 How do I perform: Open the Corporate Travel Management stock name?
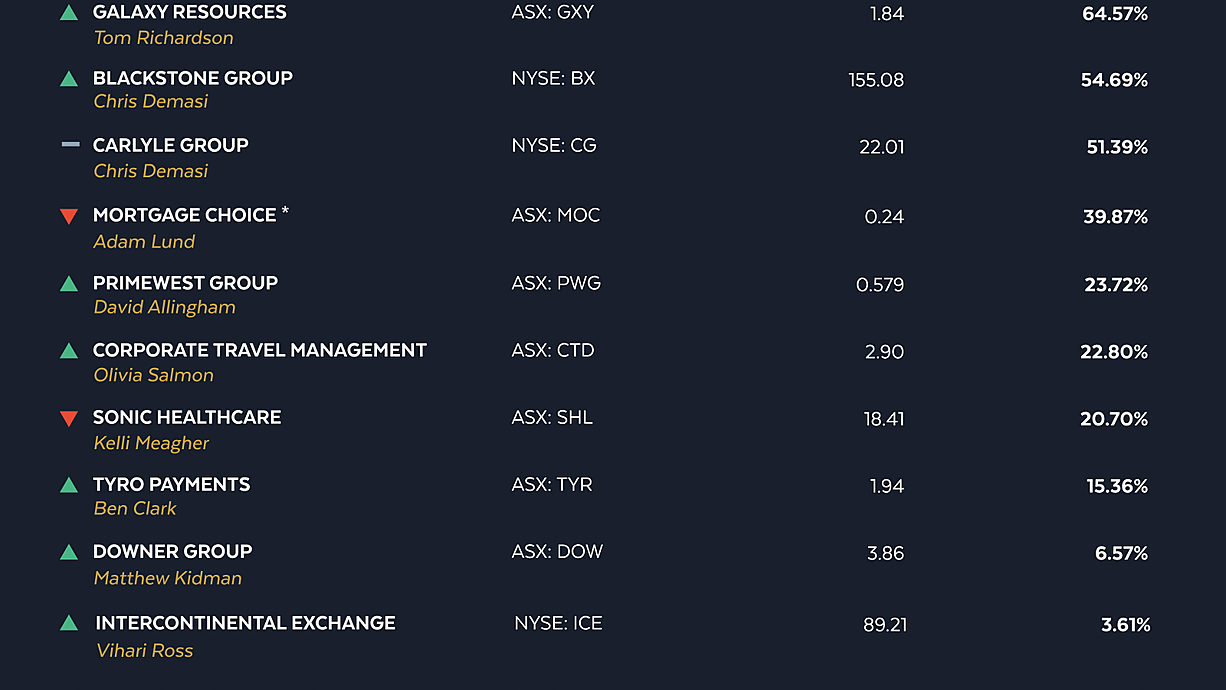[x=260, y=350]
